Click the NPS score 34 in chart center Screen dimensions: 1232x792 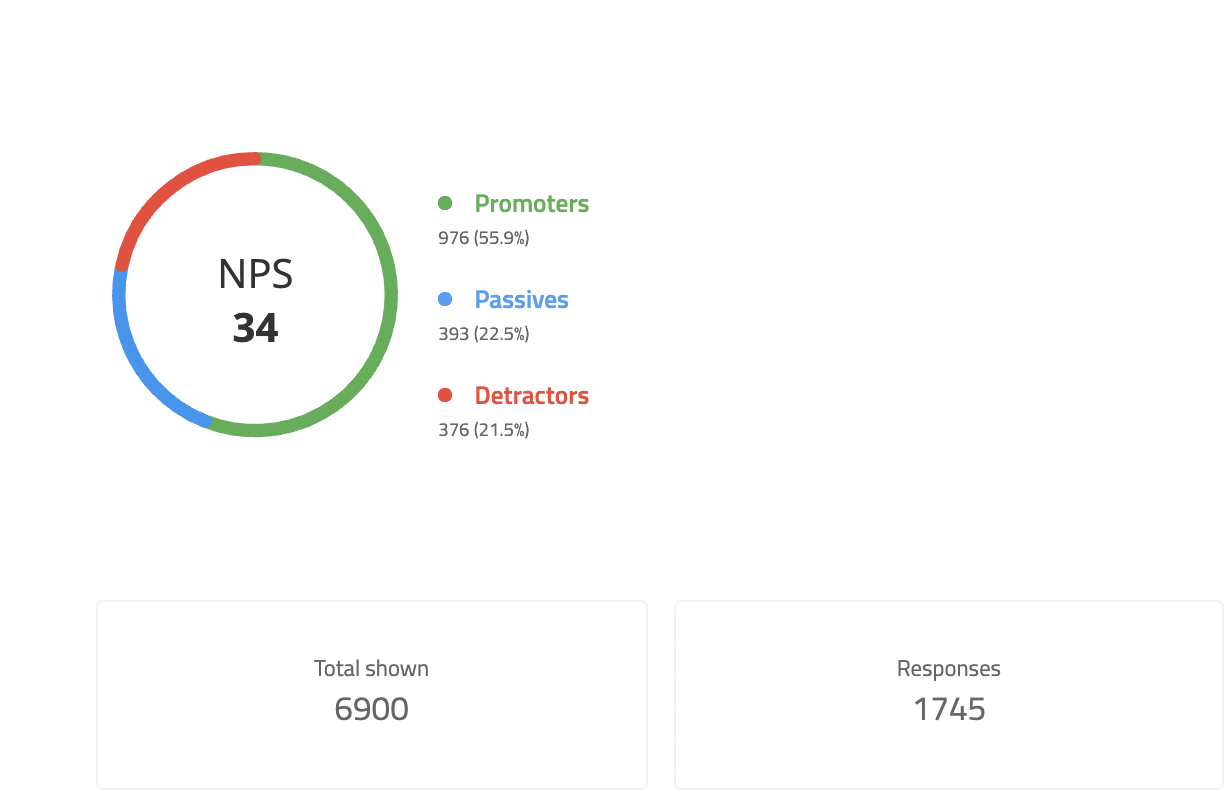coord(255,328)
